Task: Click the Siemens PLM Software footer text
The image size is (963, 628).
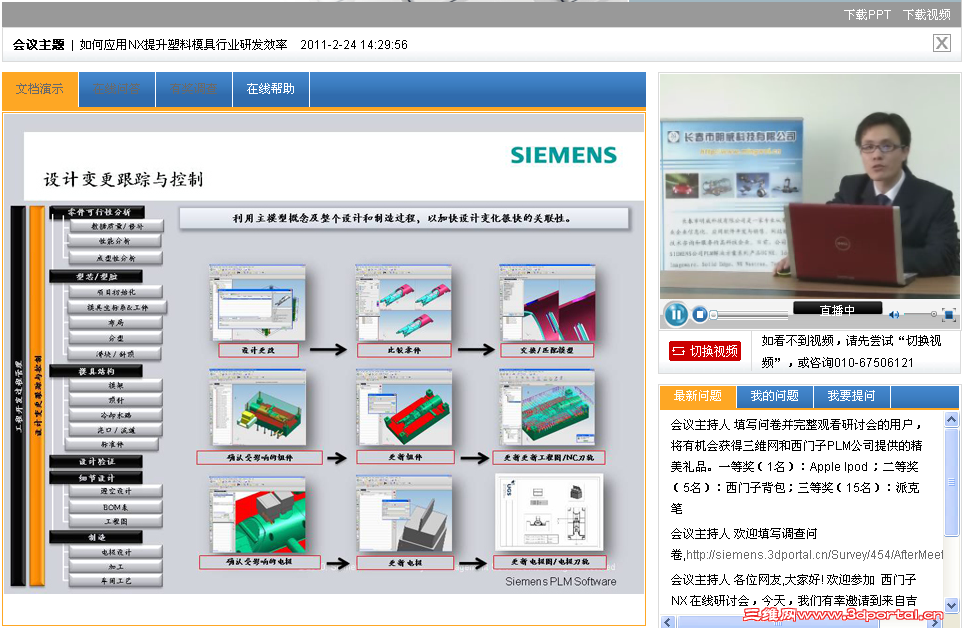Action: pos(561,581)
